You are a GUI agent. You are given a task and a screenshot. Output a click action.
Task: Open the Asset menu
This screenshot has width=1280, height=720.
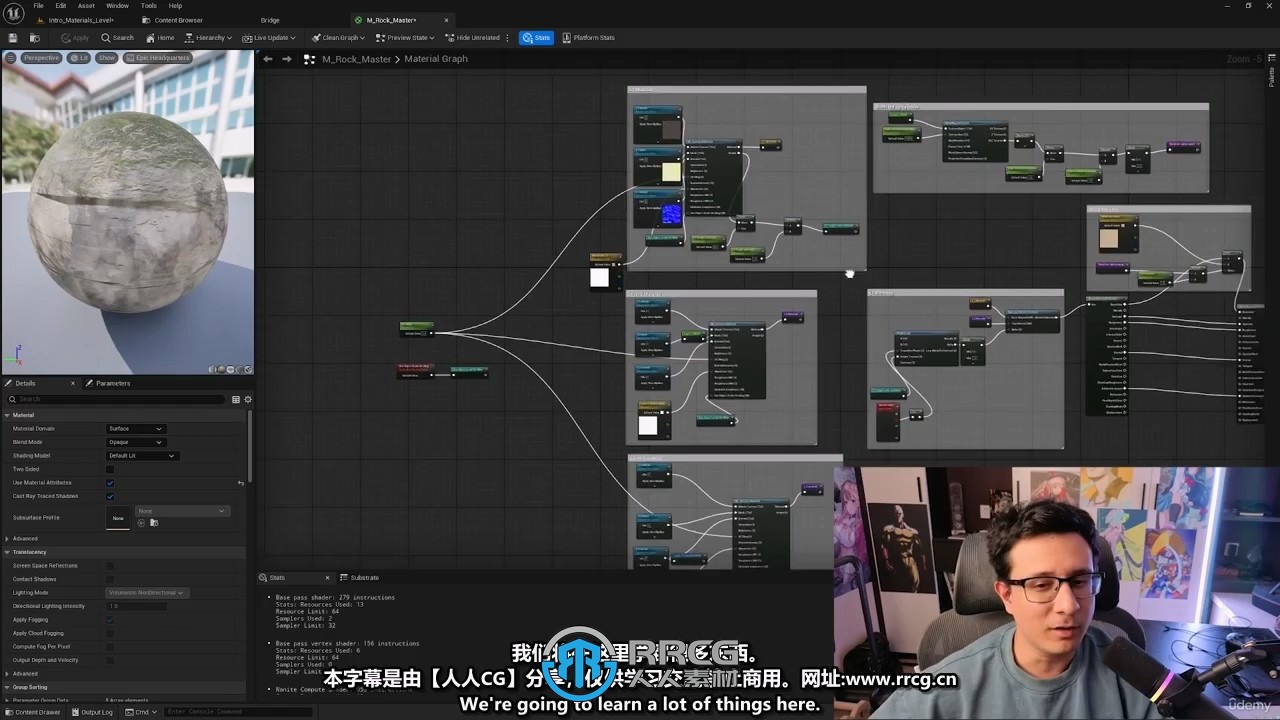click(86, 6)
